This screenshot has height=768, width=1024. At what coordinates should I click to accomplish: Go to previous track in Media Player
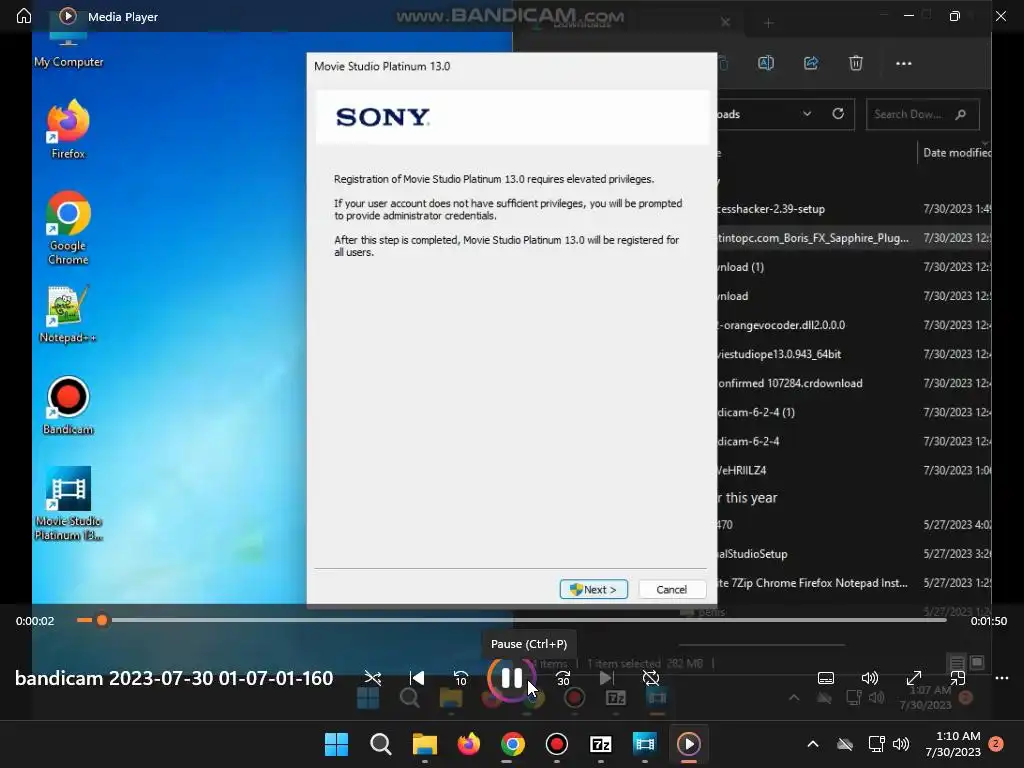(417, 678)
